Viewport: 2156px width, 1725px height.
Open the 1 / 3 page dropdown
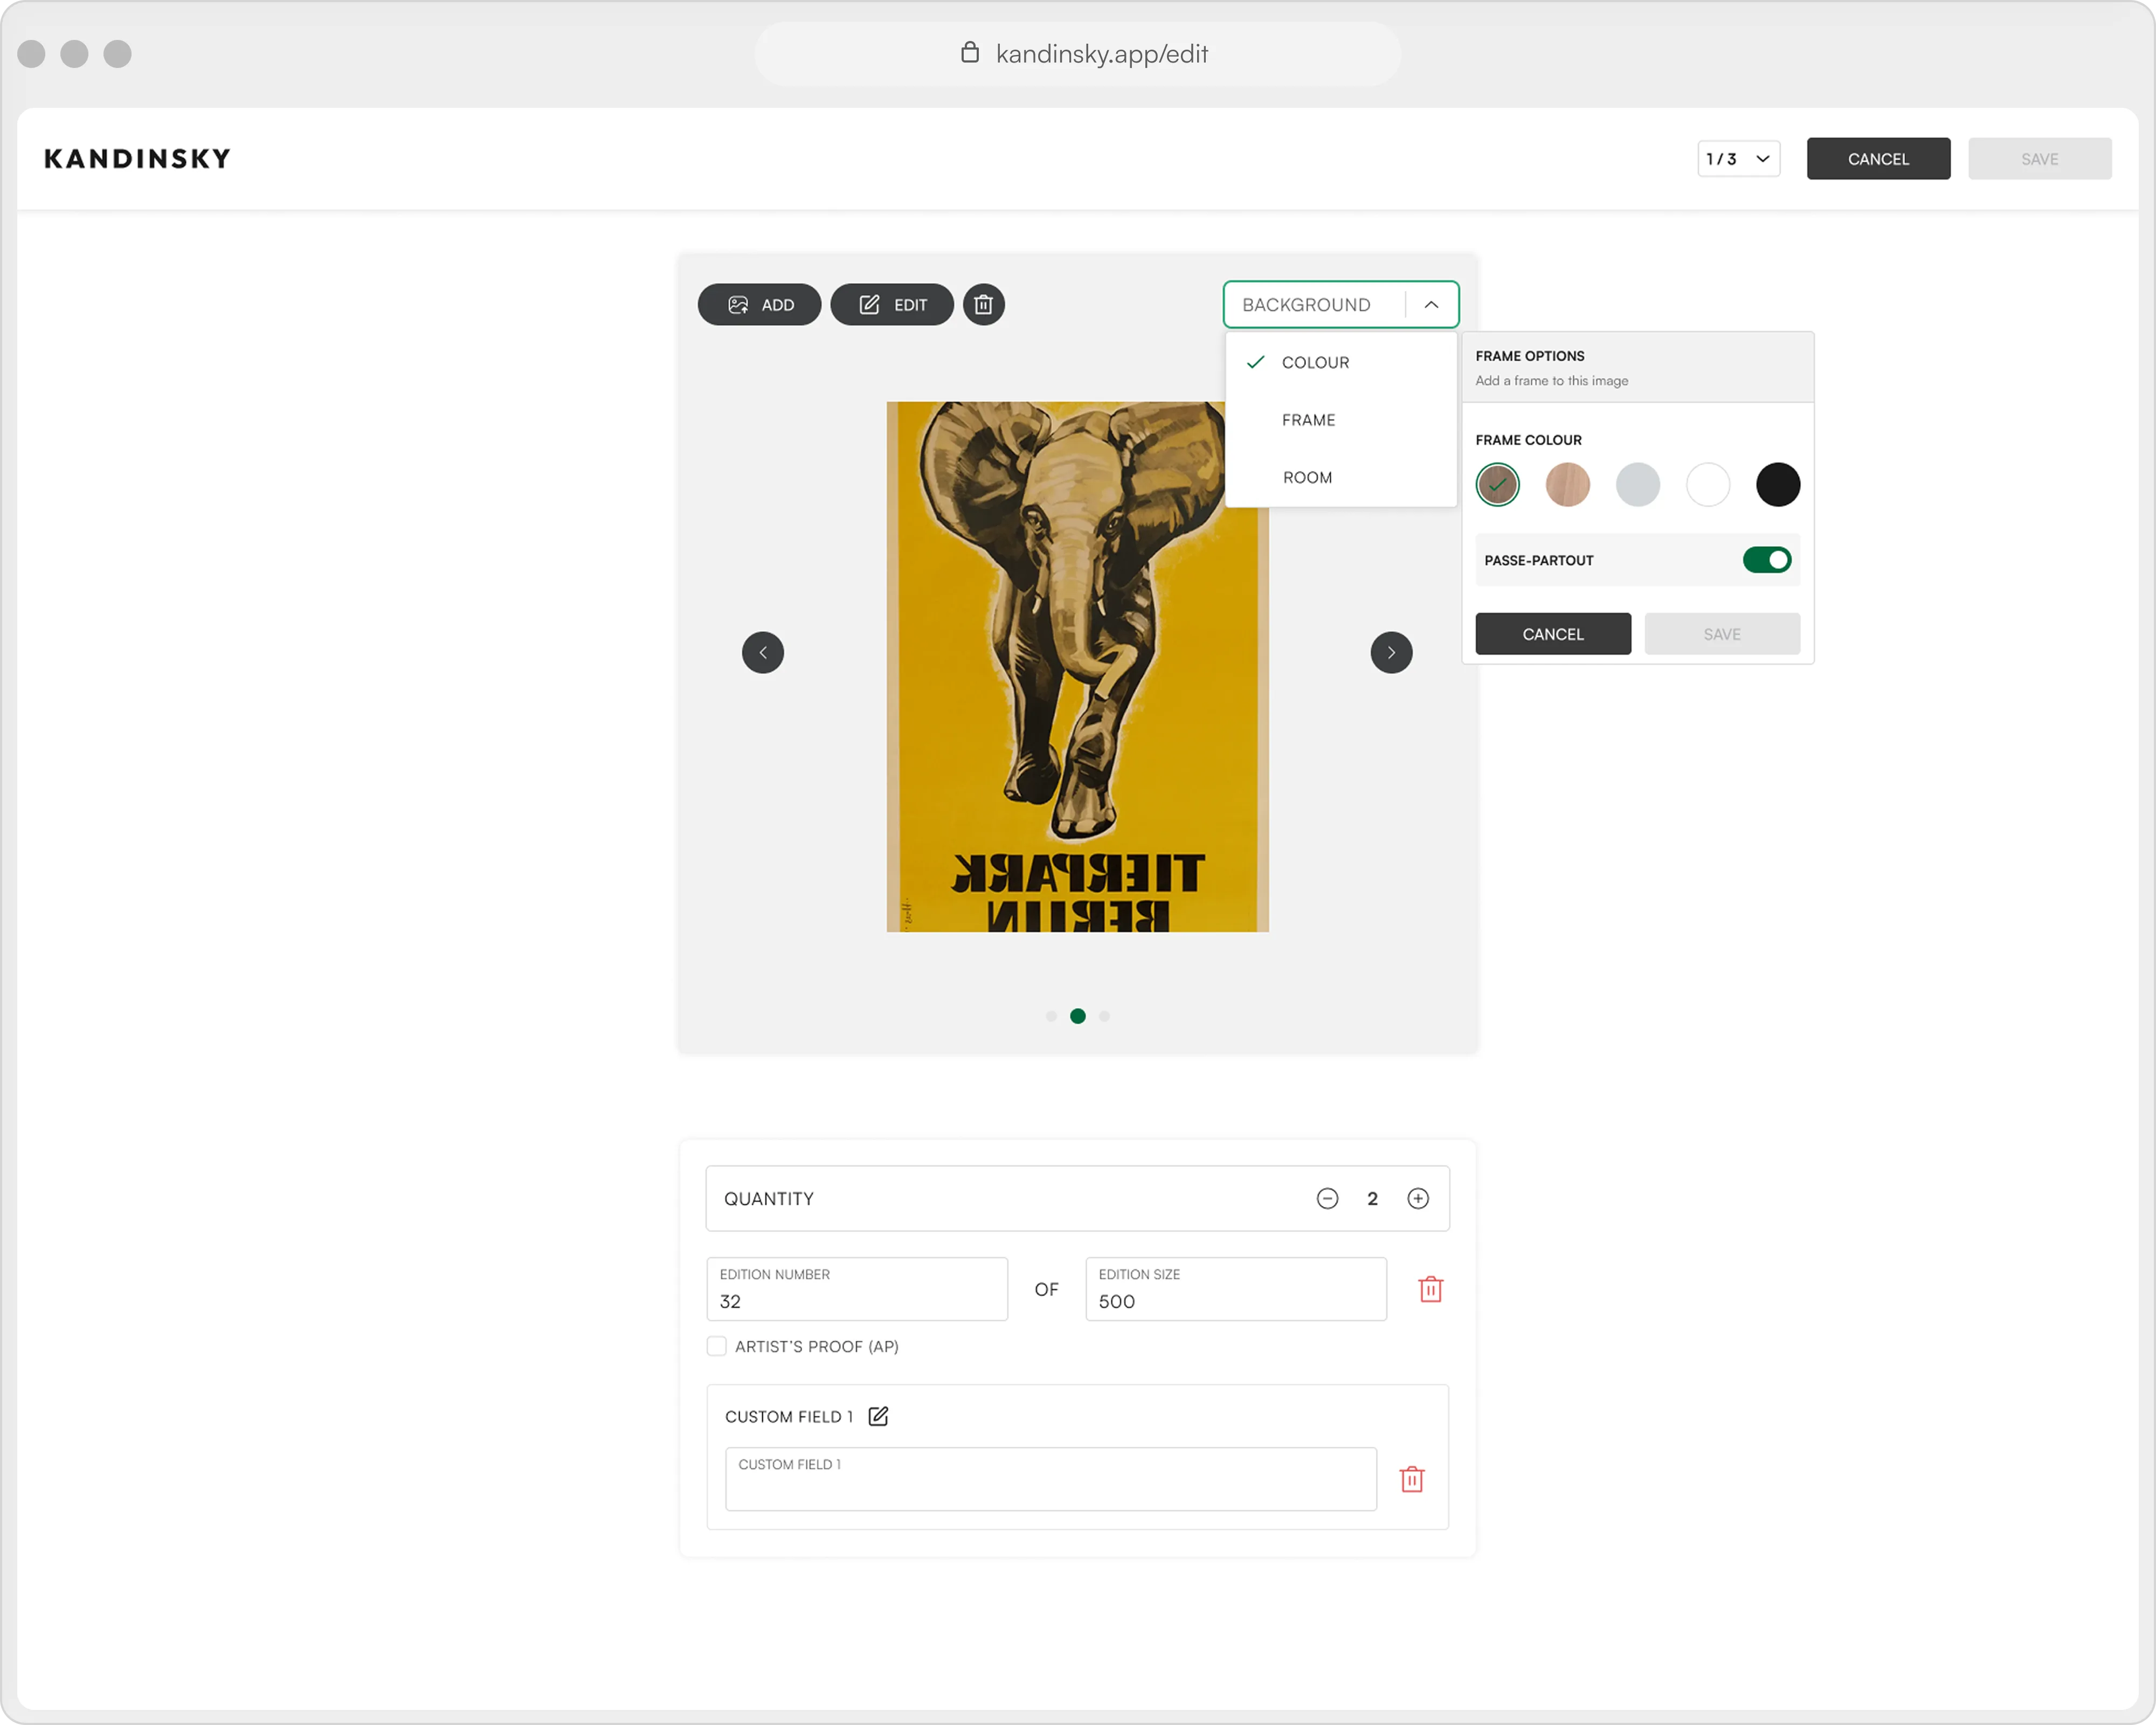click(1738, 159)
